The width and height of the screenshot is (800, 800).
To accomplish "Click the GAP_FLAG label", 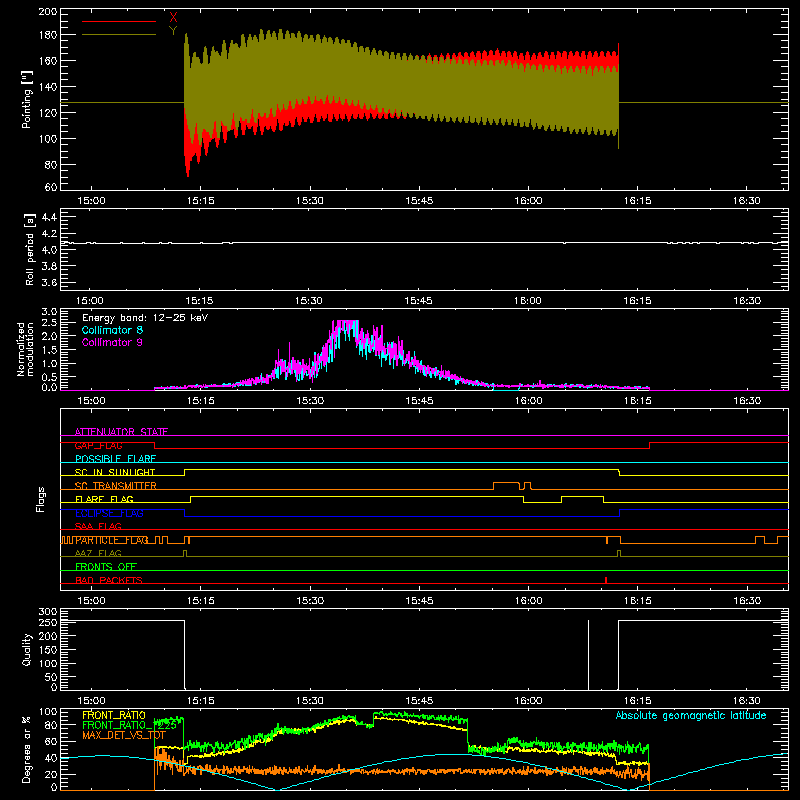I will pyautogui.click(x=98, y=445).
